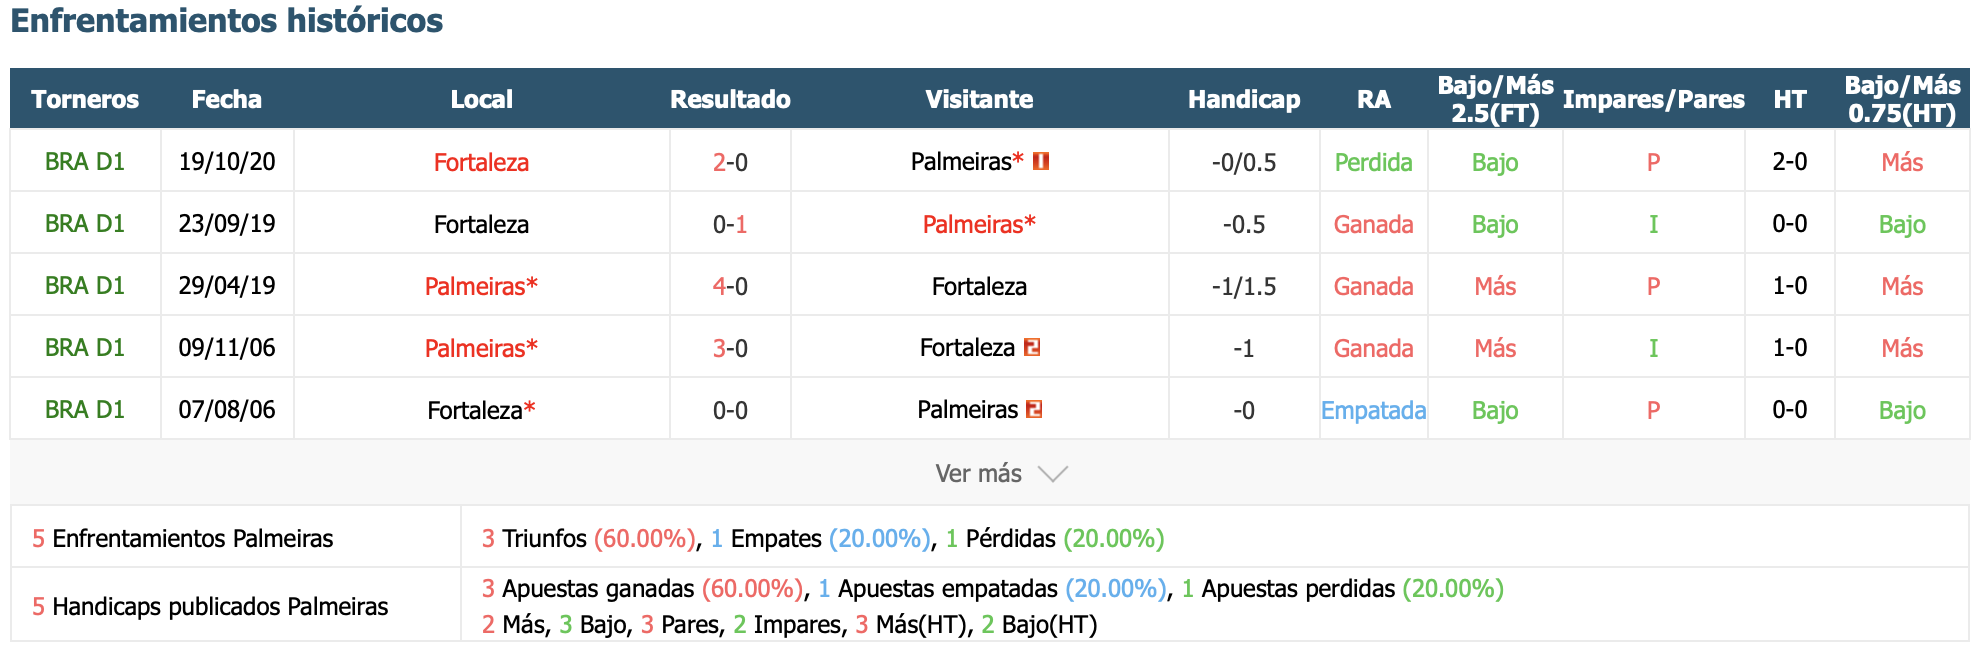Viewport: 1976px width, 658px height.
Task: Click the Handicap column header
Action: (x=1244, y=99)
